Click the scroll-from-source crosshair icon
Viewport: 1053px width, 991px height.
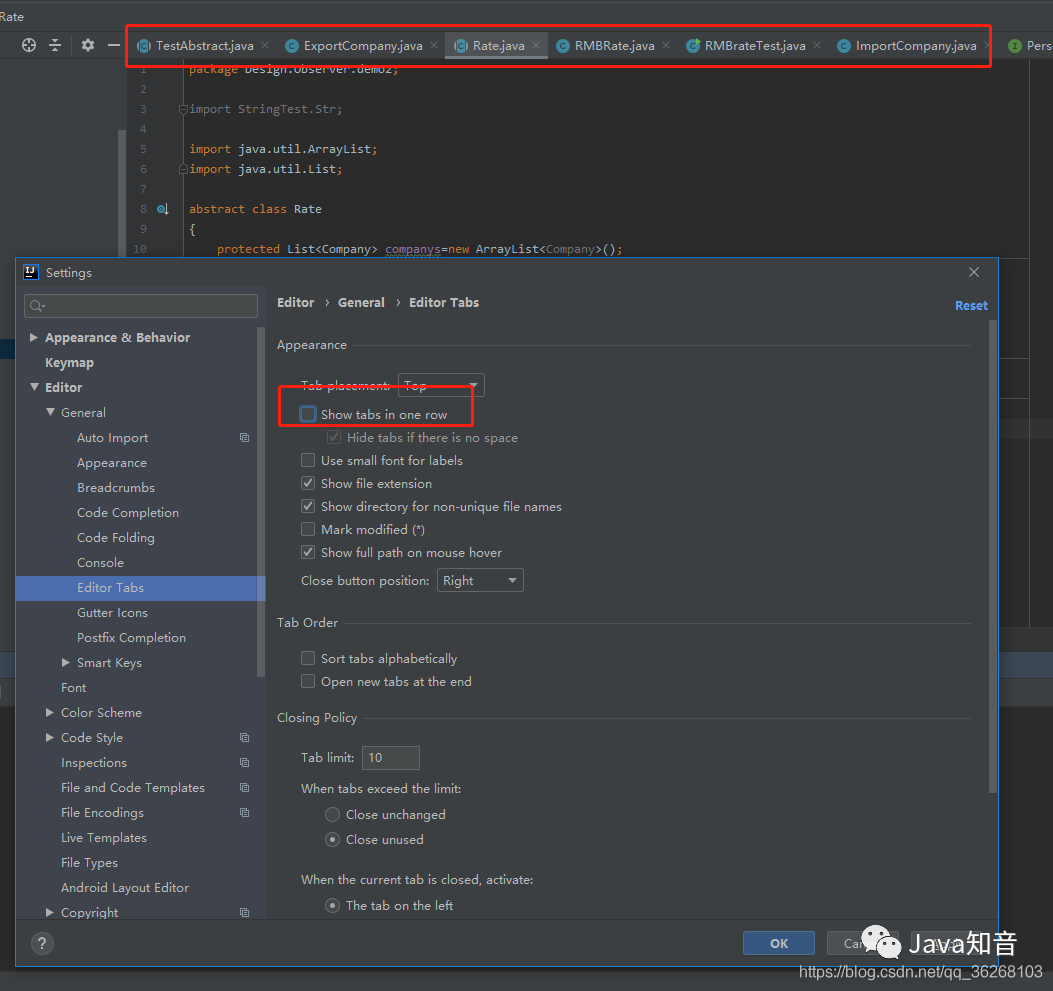point(29,45)
